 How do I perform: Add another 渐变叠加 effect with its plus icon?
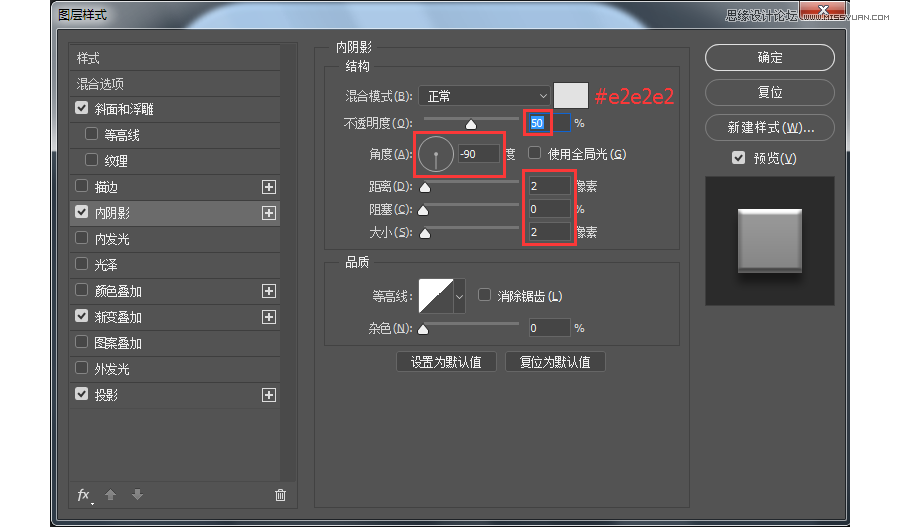(x=269, y=317)
